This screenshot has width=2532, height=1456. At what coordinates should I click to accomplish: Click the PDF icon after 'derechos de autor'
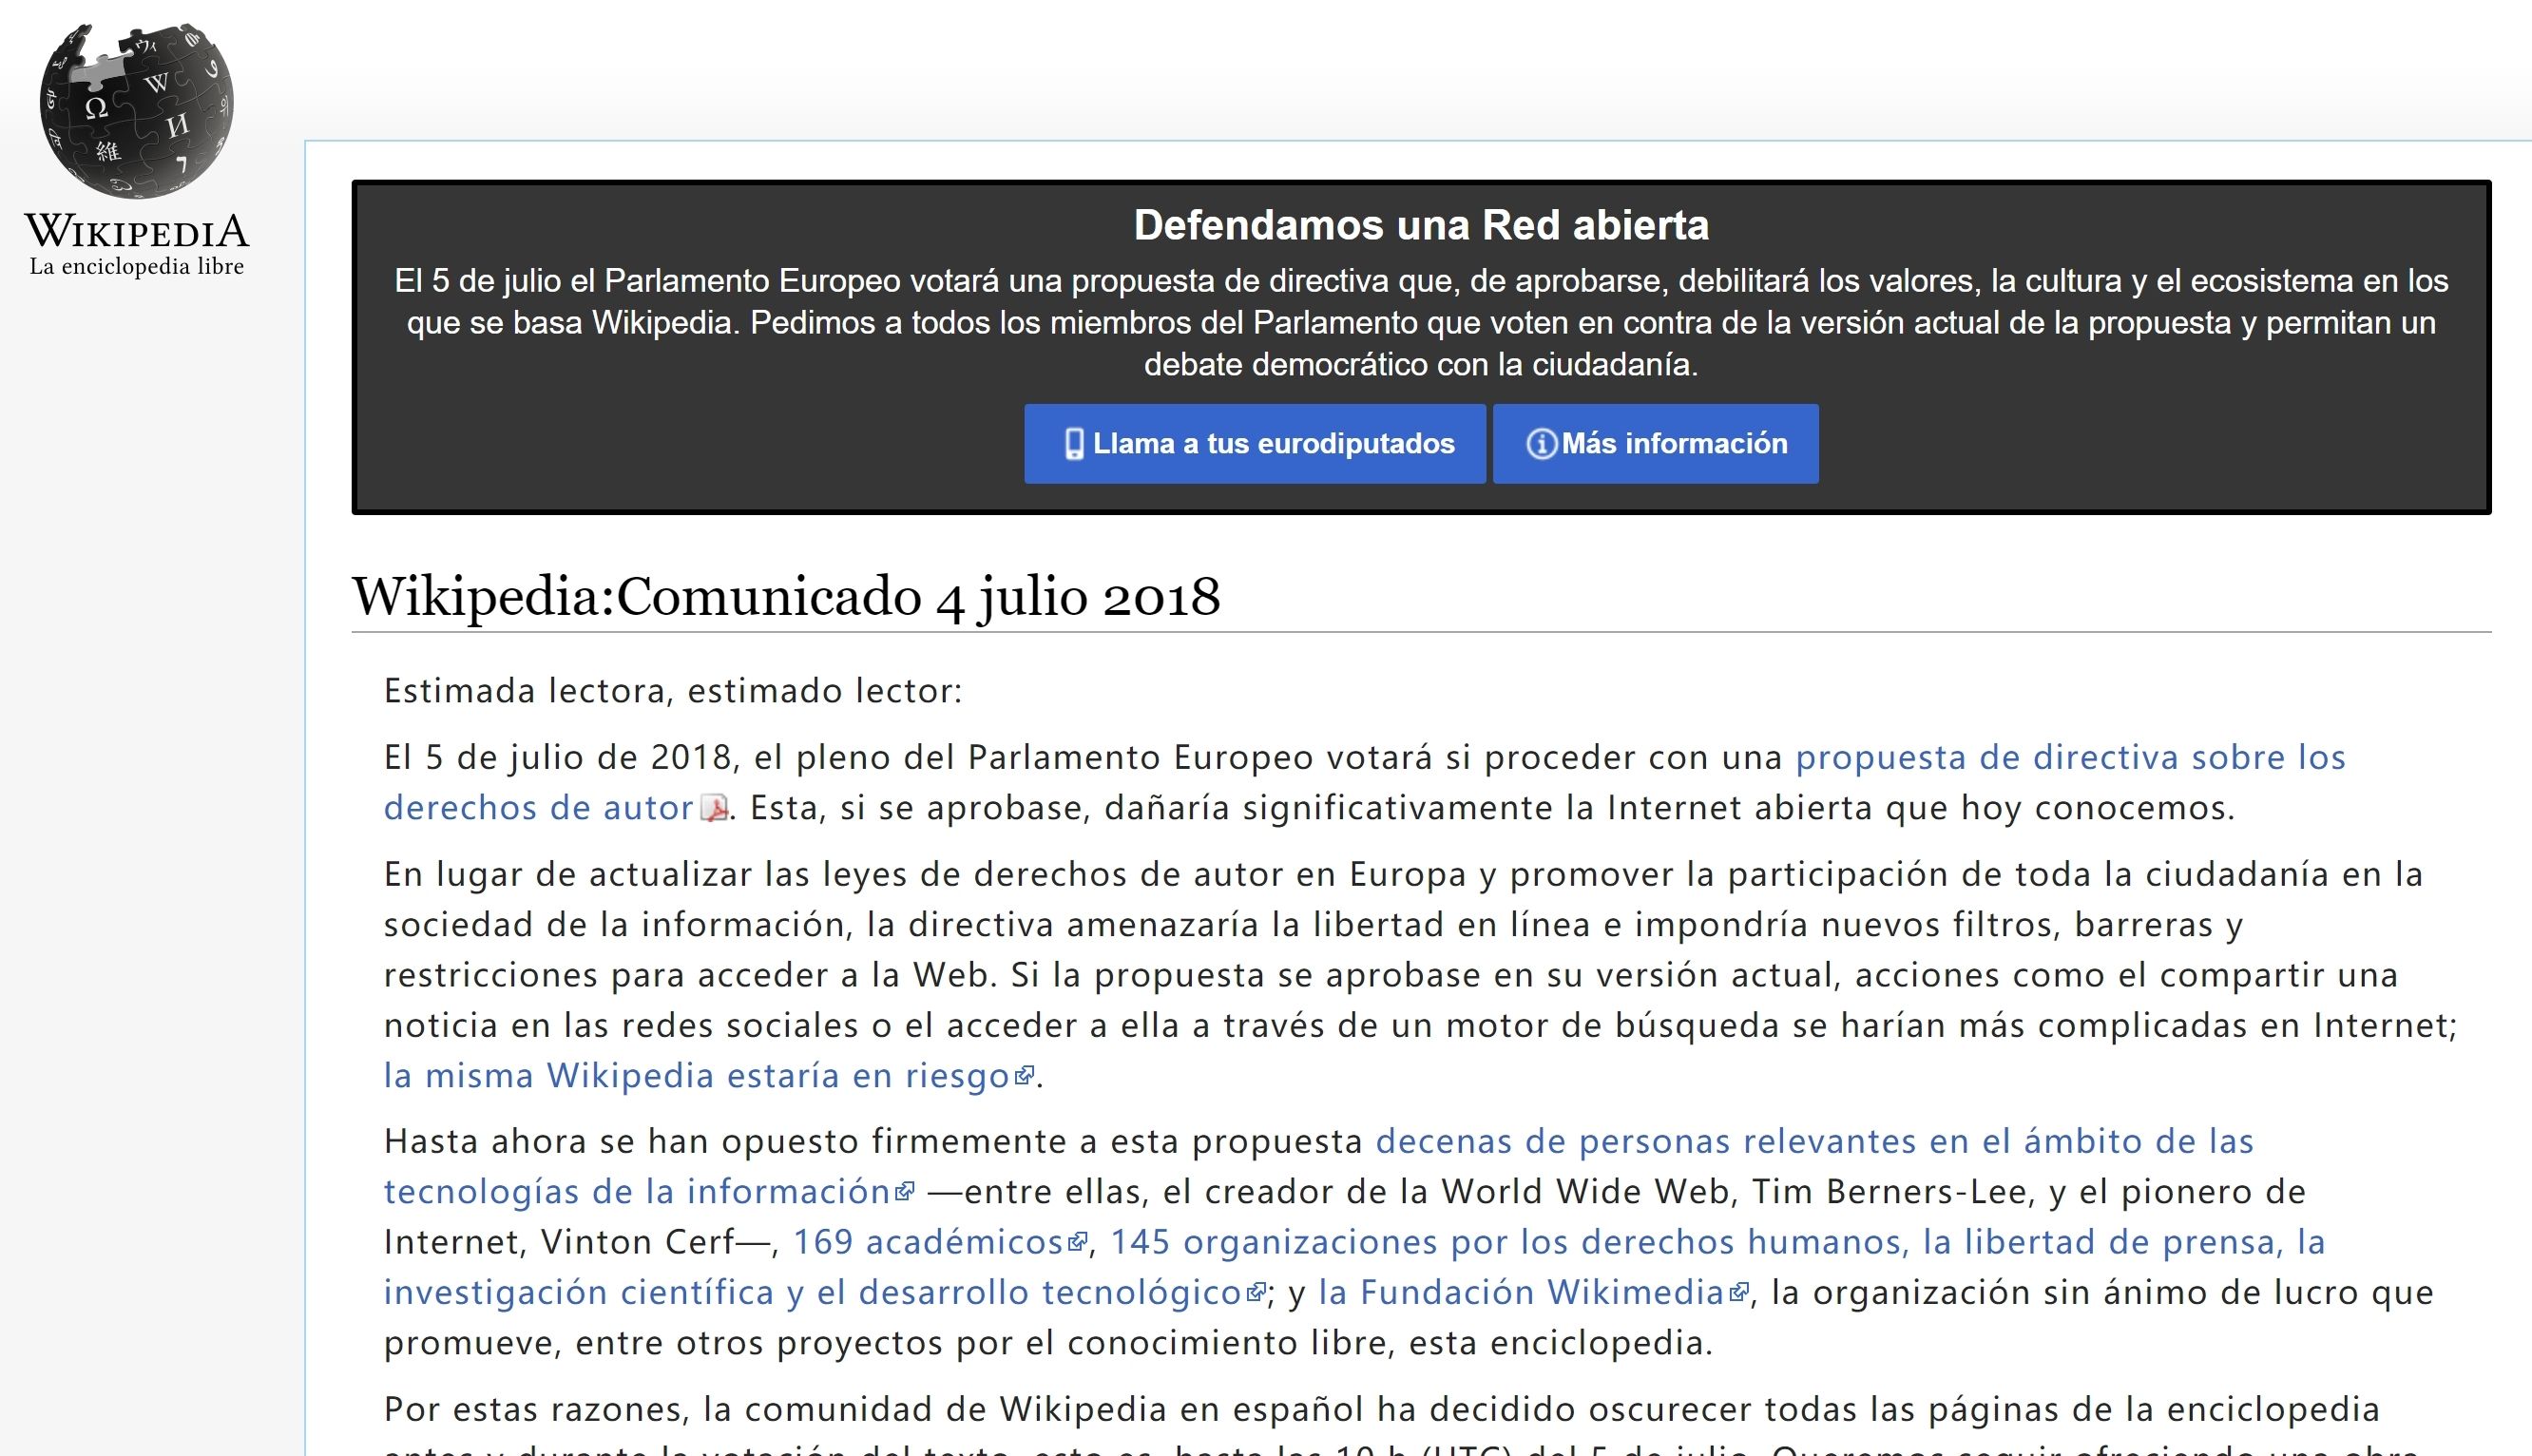[714, 808]
